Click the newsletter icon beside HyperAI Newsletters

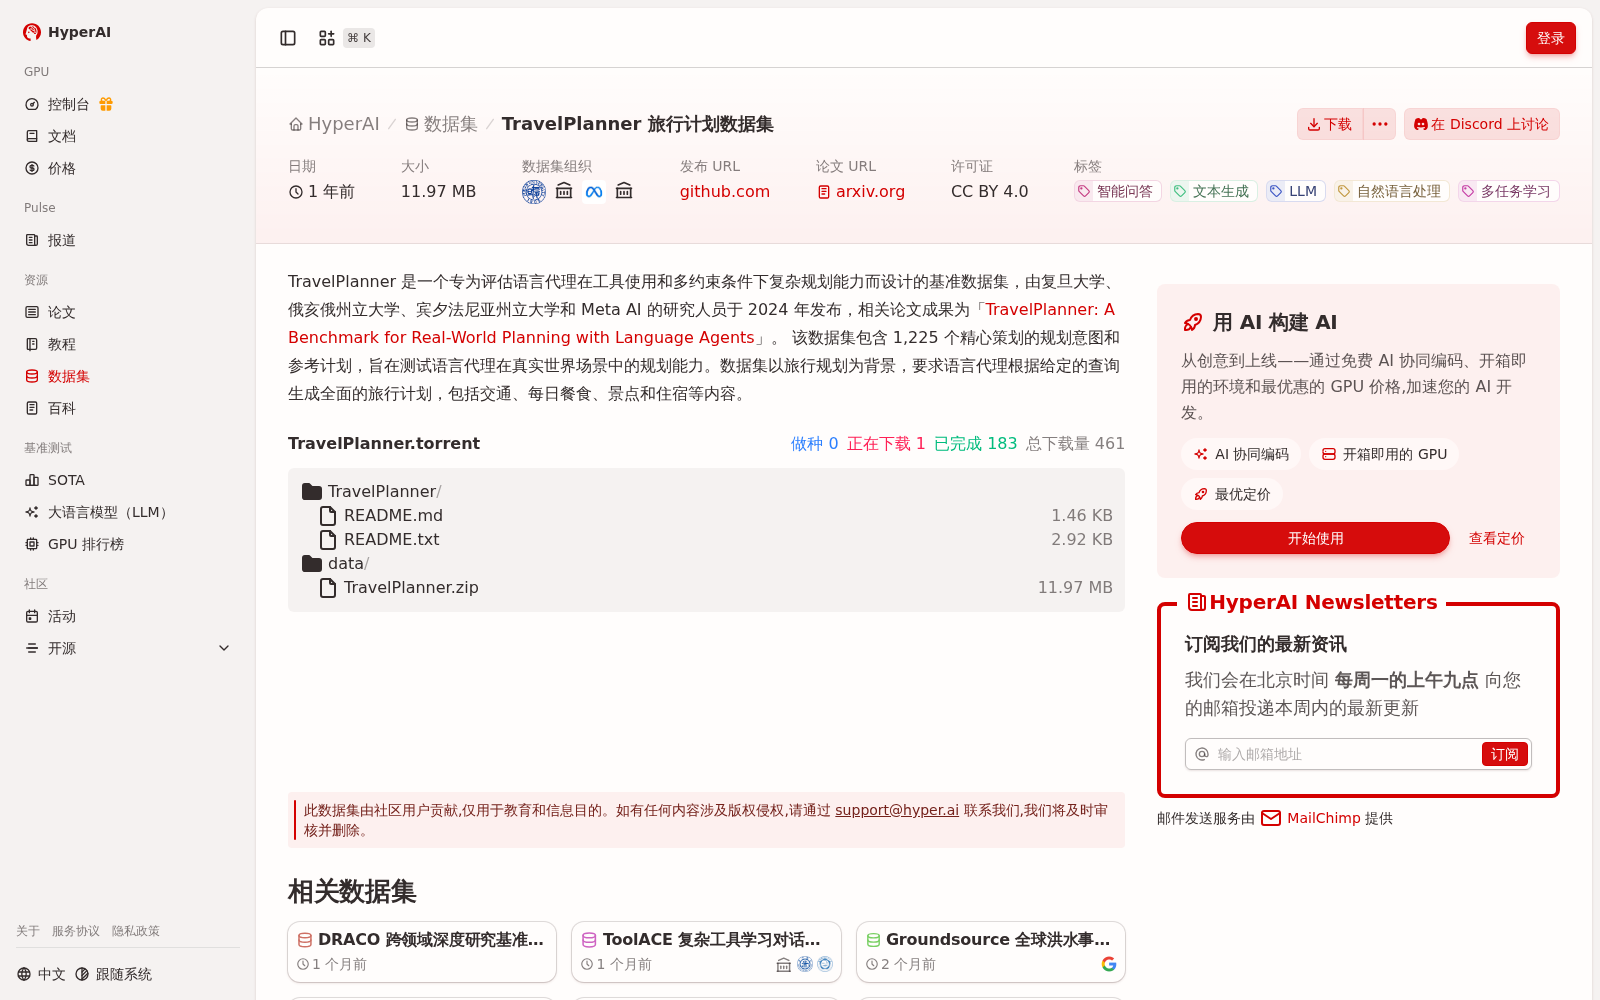tap(1196, 602)
